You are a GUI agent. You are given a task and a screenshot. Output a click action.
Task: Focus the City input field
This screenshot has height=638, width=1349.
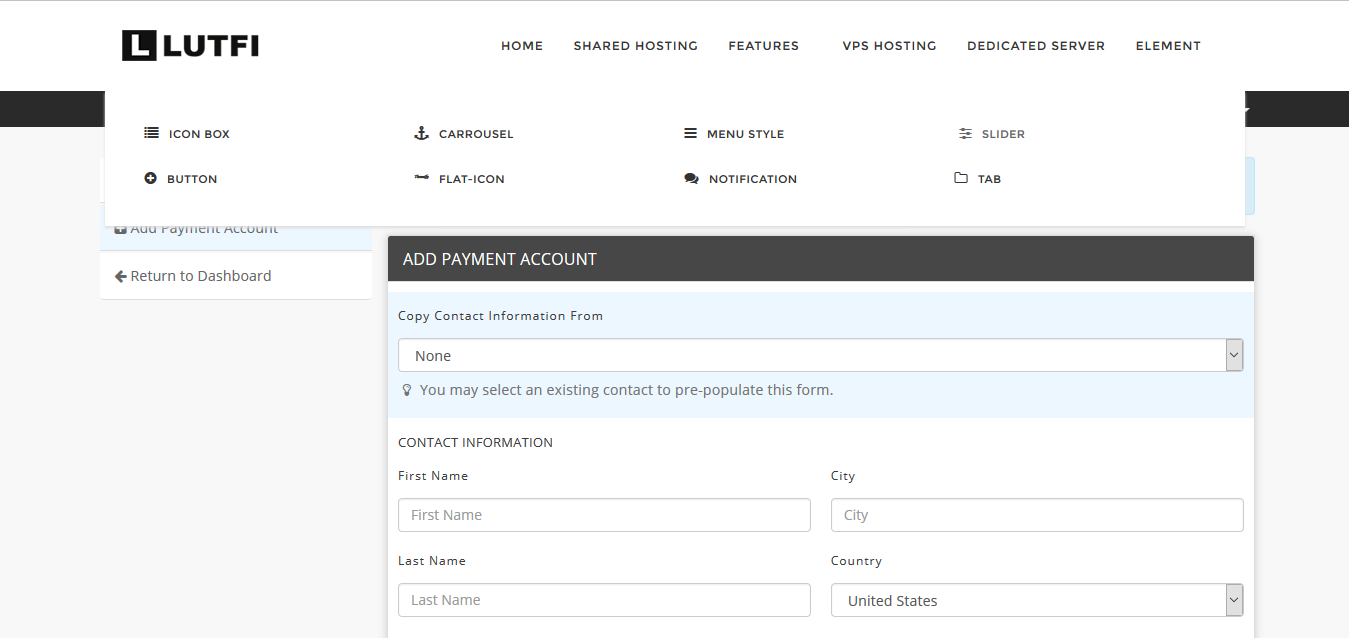(1037, 515)
